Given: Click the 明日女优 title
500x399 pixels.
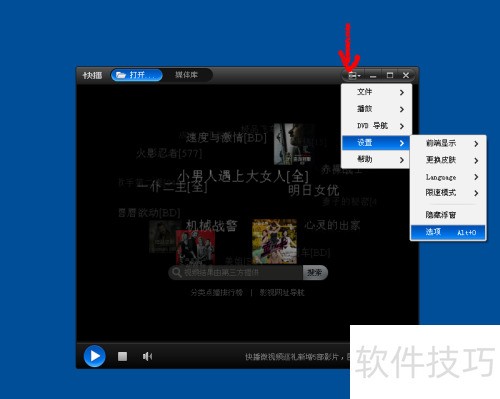Looking at the screenshot, I should pyautogui.click(x=314, y=190).
